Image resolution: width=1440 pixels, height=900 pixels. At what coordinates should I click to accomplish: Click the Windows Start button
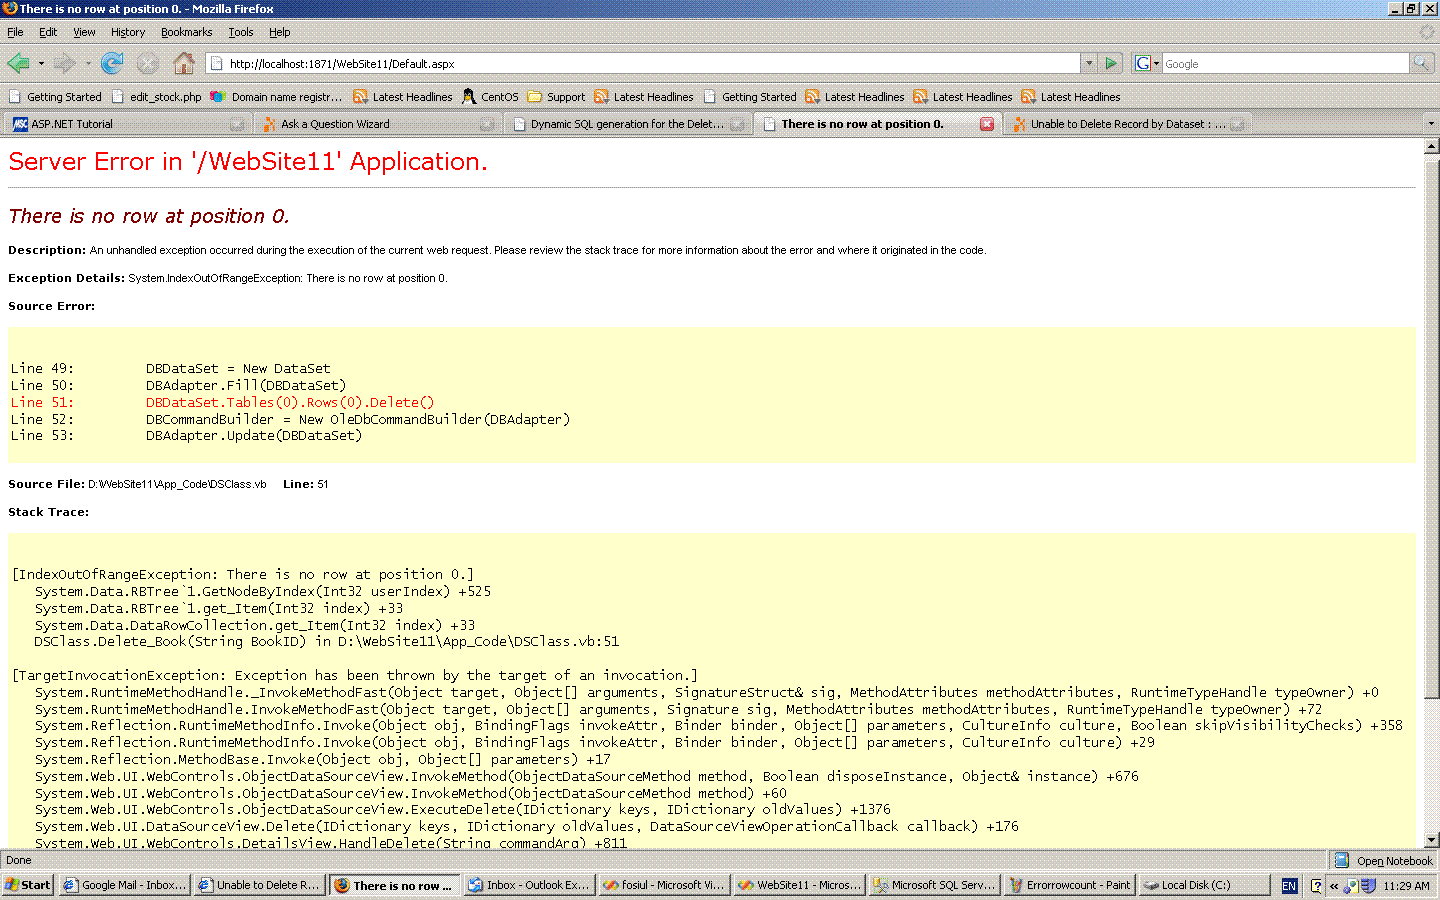tap(28, 885)
